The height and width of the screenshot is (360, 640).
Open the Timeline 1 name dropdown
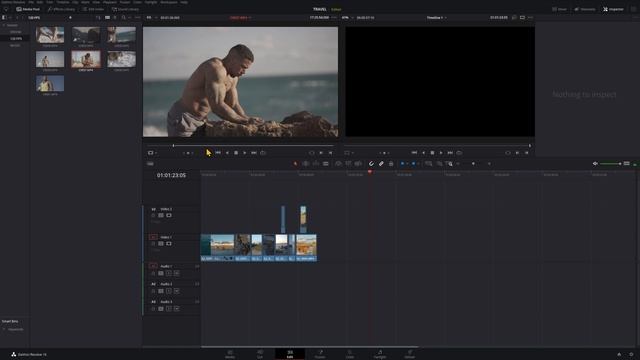[x=436, y=18]
